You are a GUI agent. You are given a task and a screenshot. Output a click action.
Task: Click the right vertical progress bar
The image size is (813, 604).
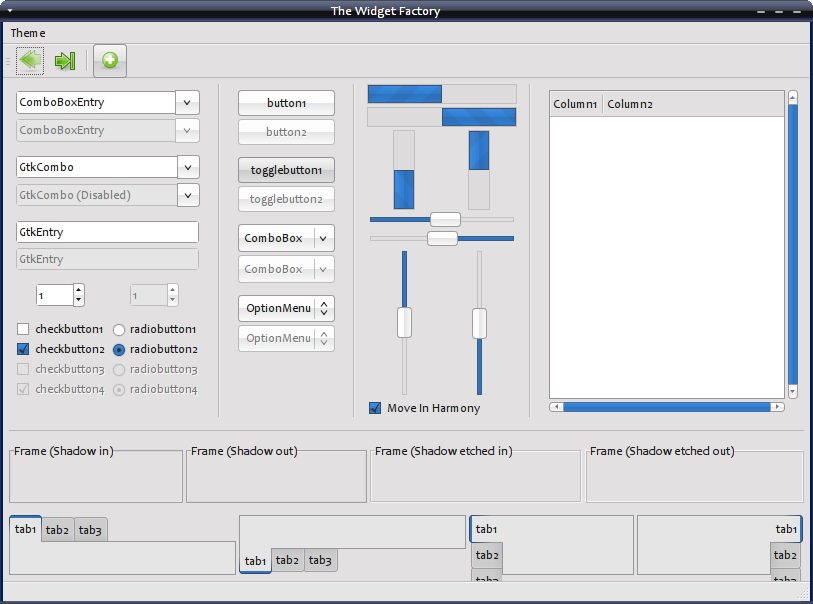coord(479,170)
